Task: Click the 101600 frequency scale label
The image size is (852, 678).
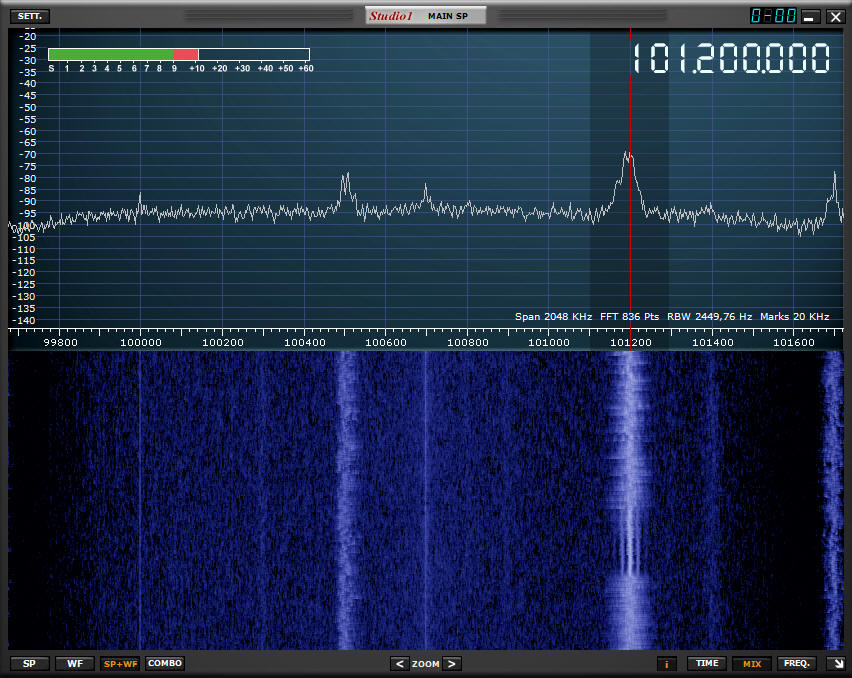Action: (x=794, y=343)
